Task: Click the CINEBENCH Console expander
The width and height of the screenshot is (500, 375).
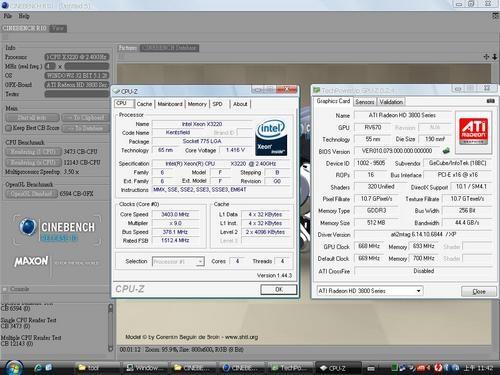Action: point(5,289)
